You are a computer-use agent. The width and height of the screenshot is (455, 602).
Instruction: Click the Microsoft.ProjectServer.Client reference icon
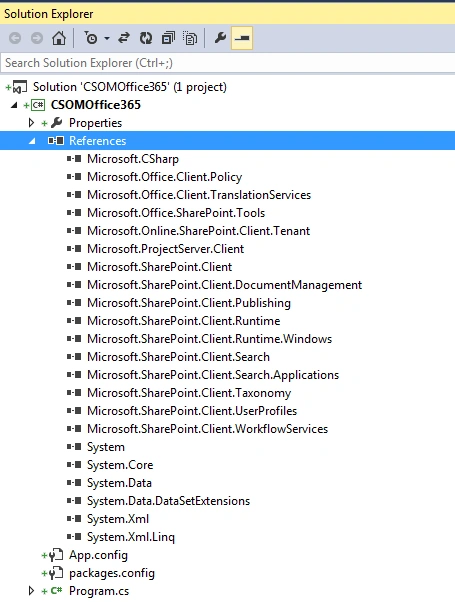(x=74, y=249)
